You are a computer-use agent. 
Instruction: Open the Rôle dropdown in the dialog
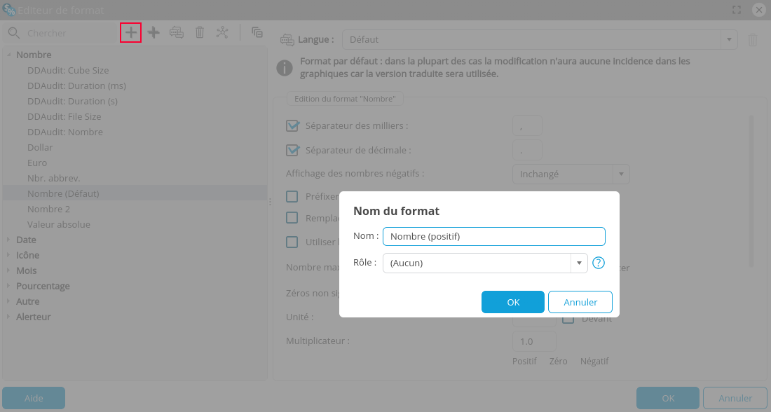click(578, 263)
